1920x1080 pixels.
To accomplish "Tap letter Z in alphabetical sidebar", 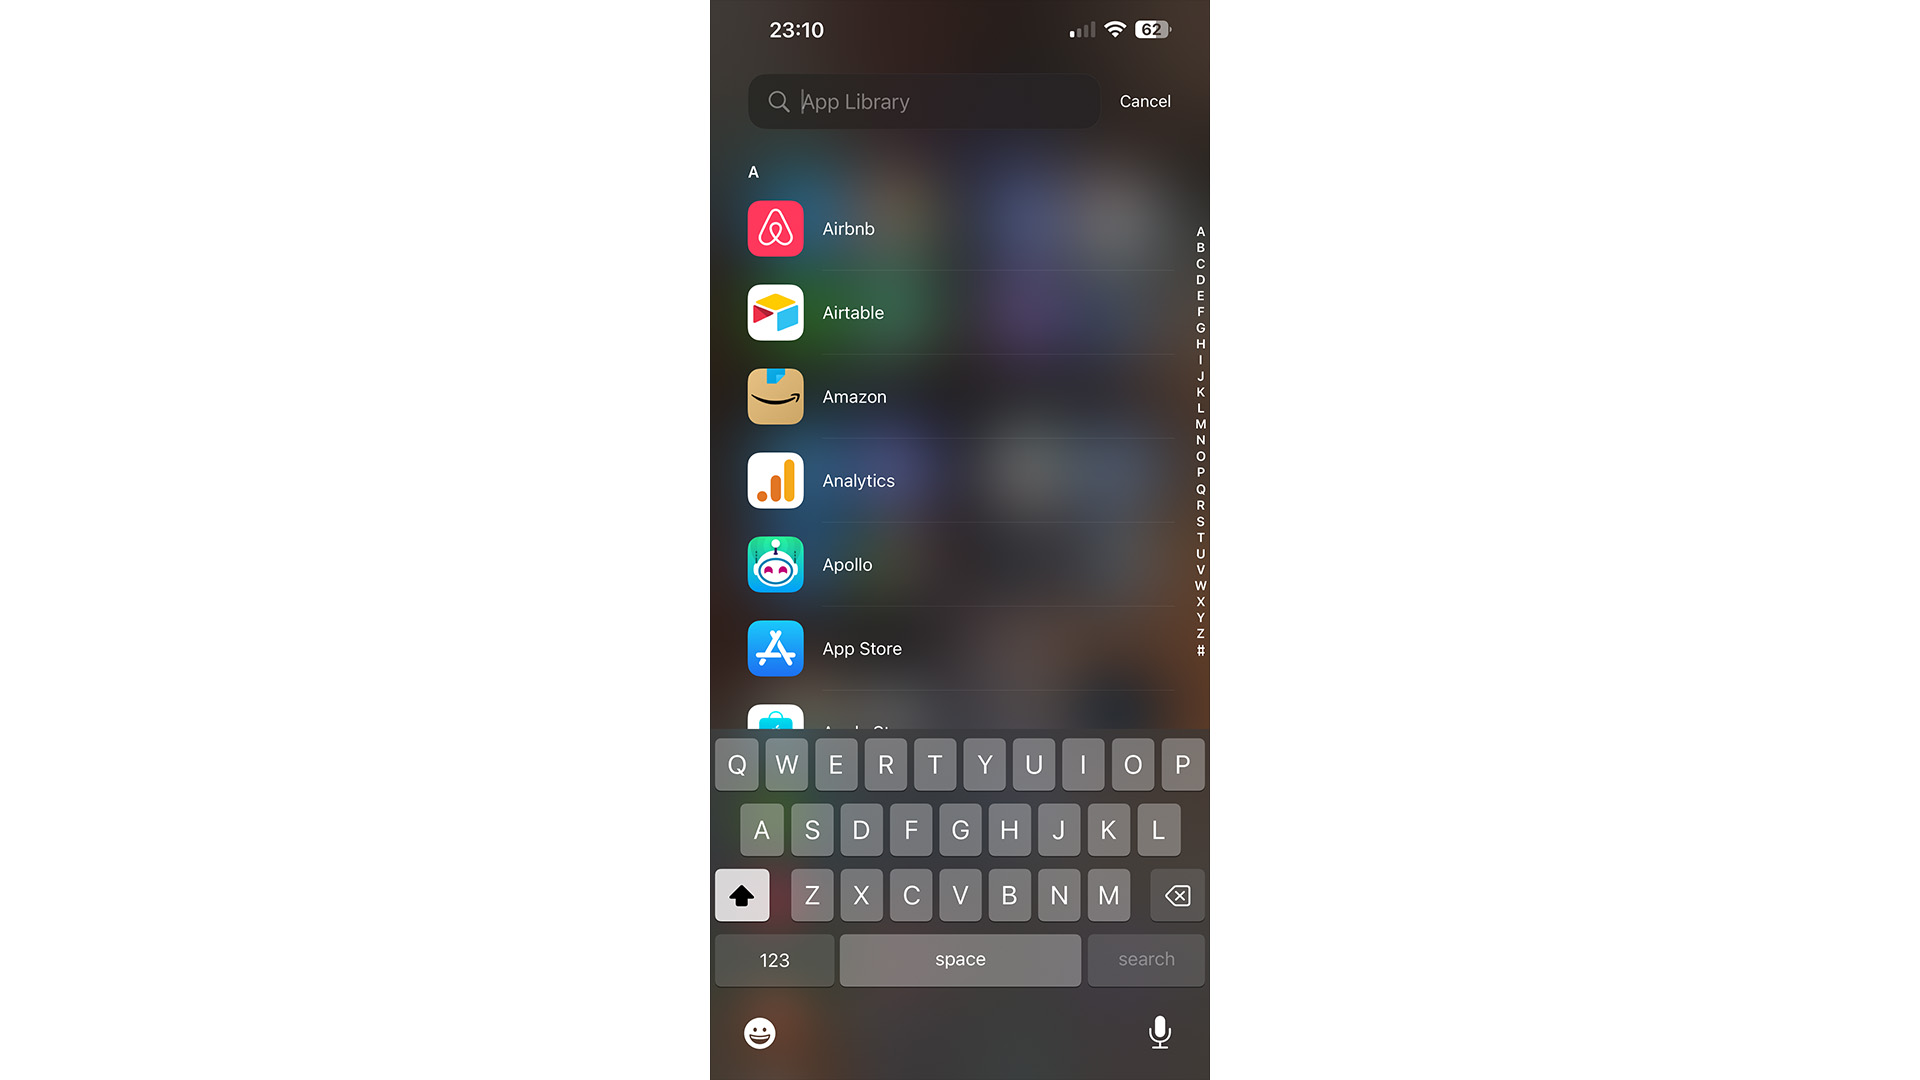I will [1200, 634].
